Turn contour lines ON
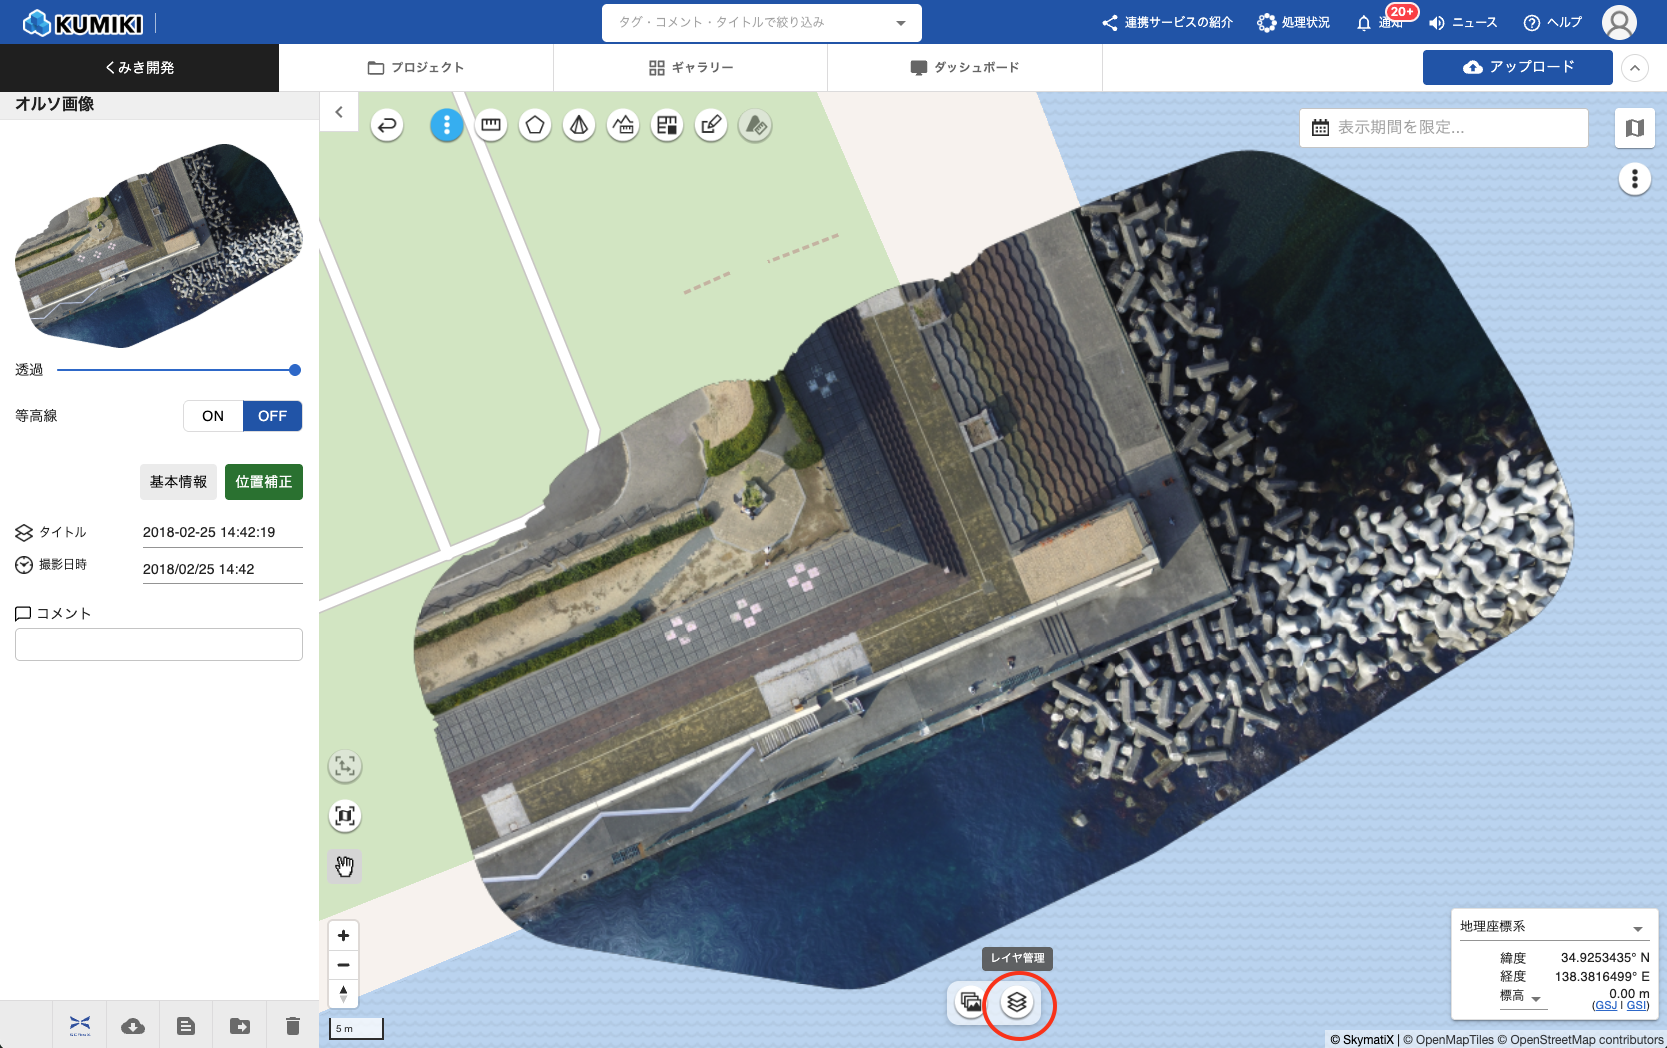This screenshot has height=1048, width=1667. tap(213, 416)
